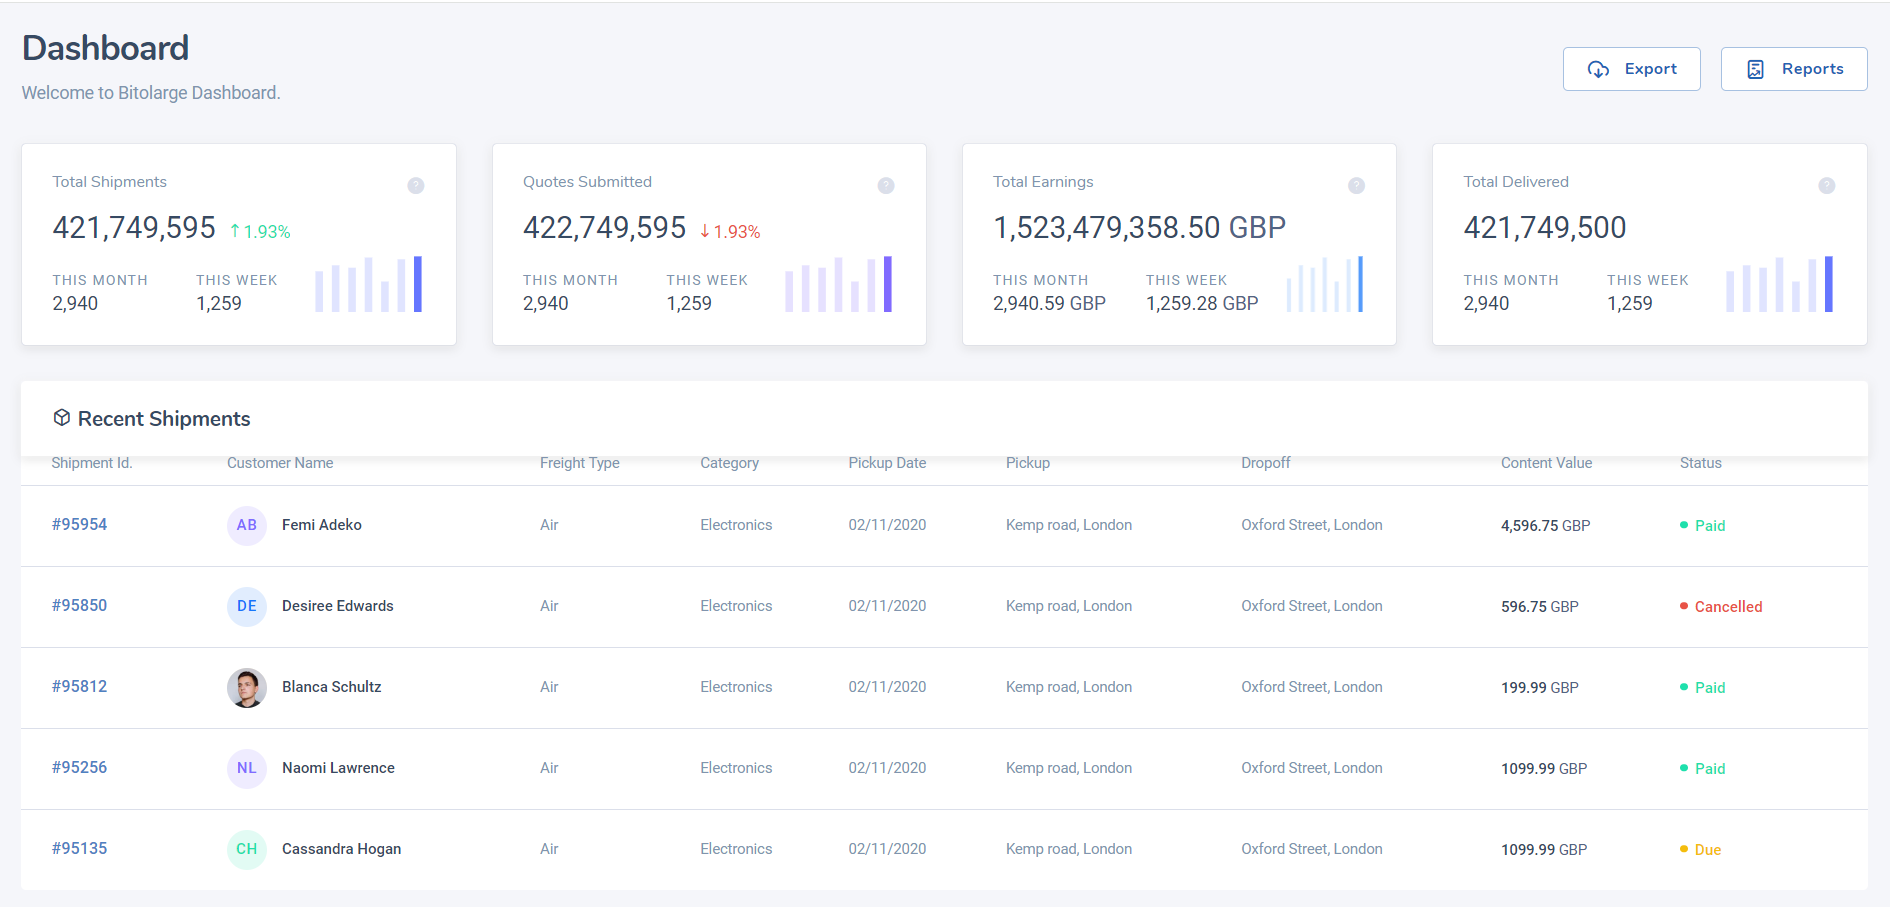
Task: Sort by Pickup Date column header
Action: 887,463
